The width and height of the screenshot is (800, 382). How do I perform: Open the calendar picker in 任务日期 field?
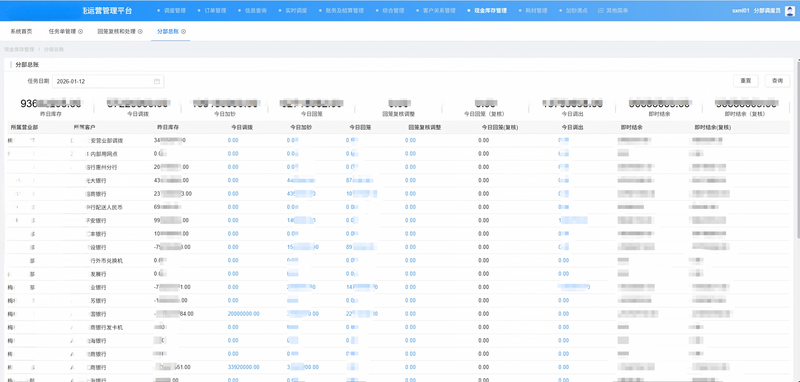[157, 82]
